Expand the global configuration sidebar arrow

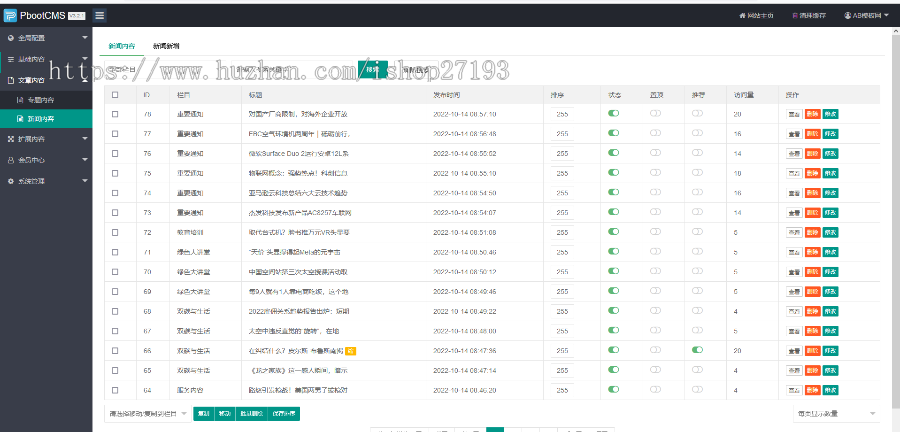click(85, 38)
